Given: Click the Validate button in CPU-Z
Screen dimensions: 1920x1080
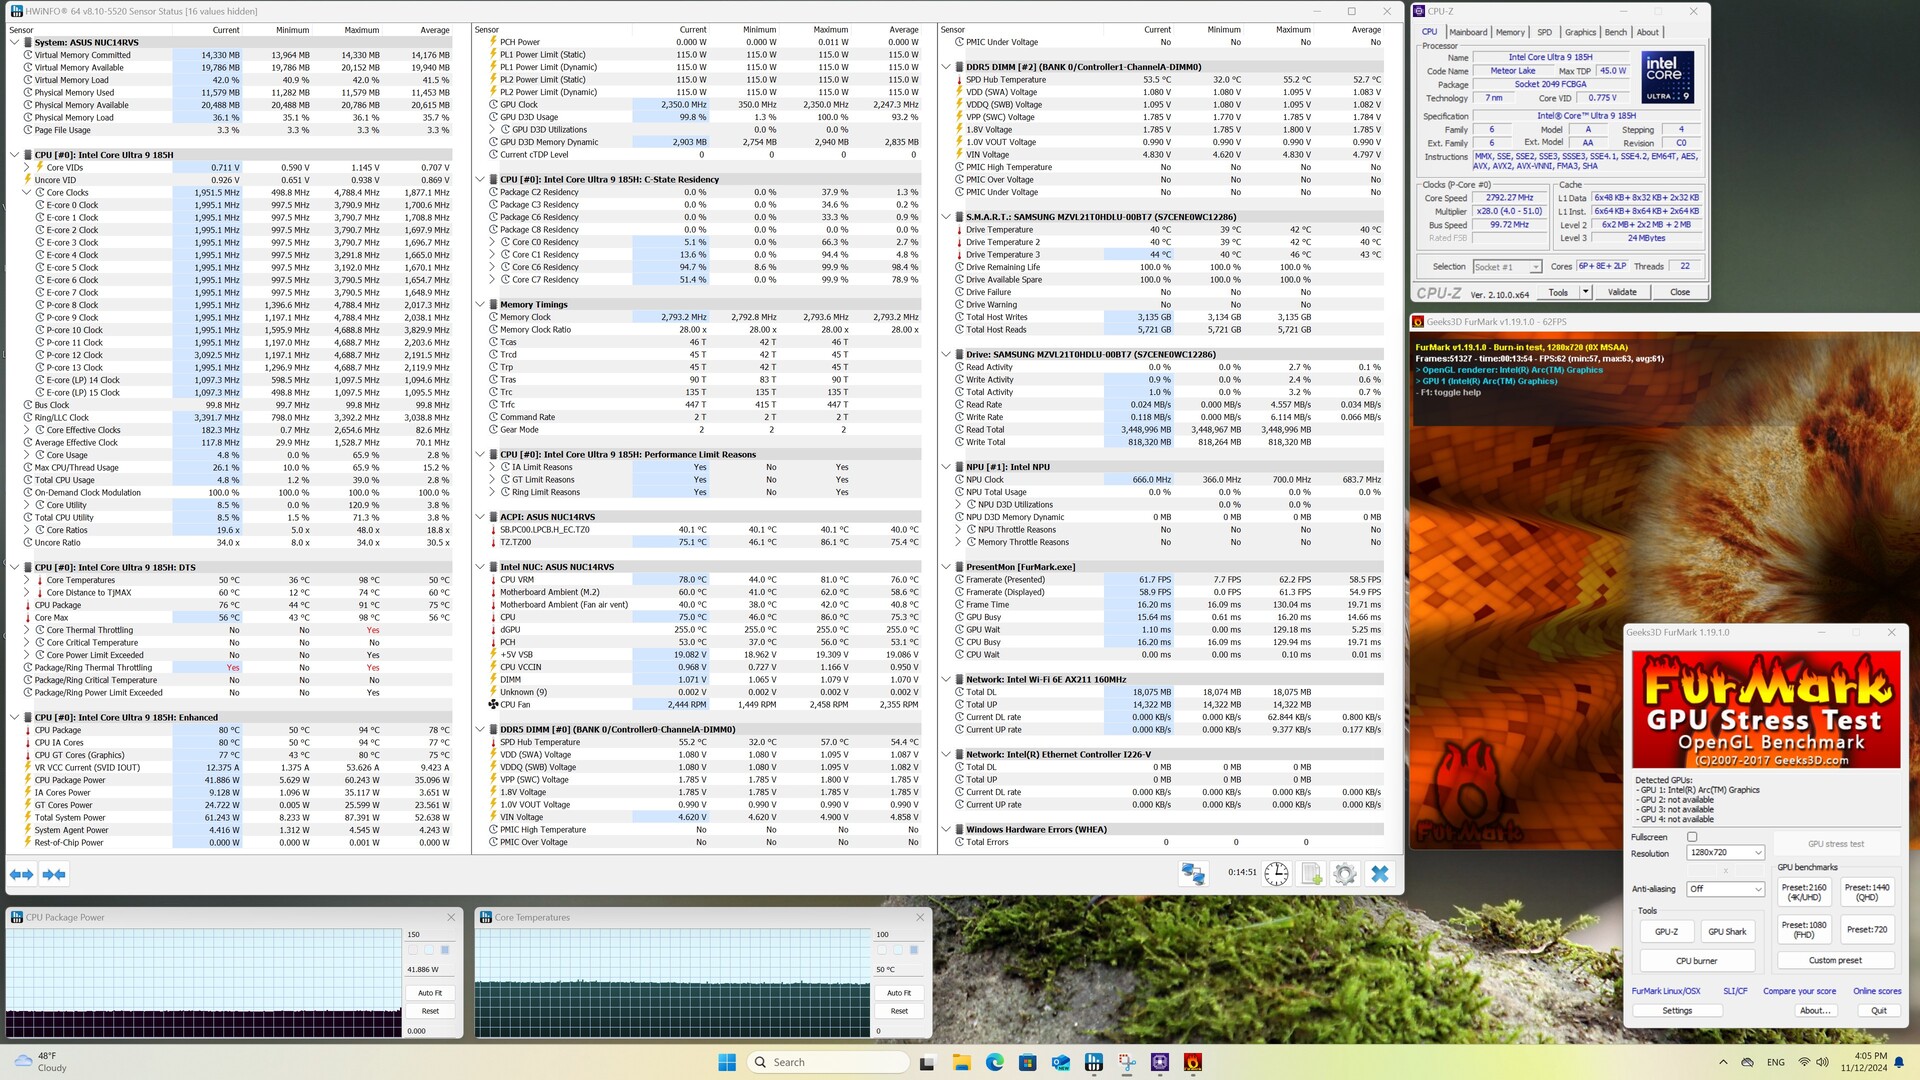Looking at the screenshot, I should tap(1622, 292).
